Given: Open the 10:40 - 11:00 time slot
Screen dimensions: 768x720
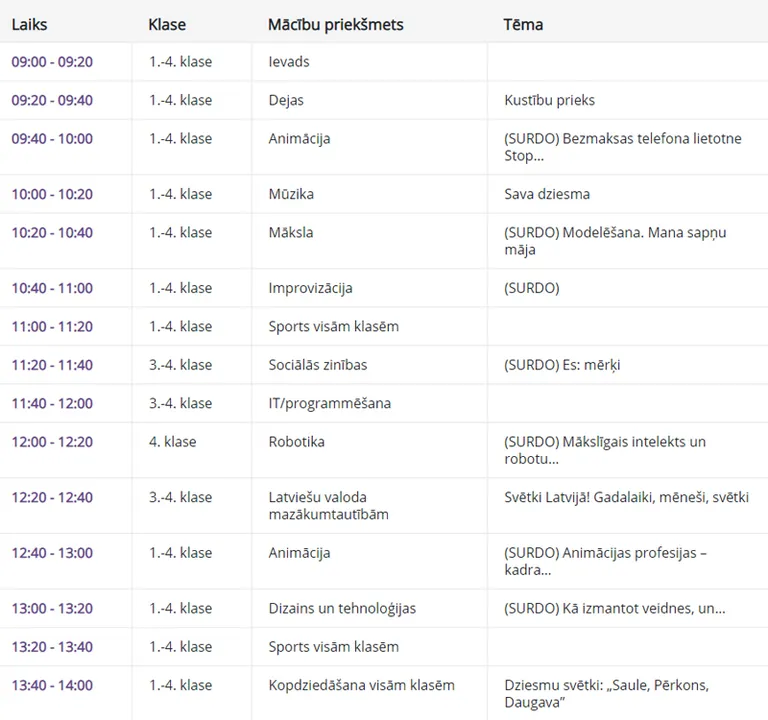Looking at the screenshot, I should [52, 288].
